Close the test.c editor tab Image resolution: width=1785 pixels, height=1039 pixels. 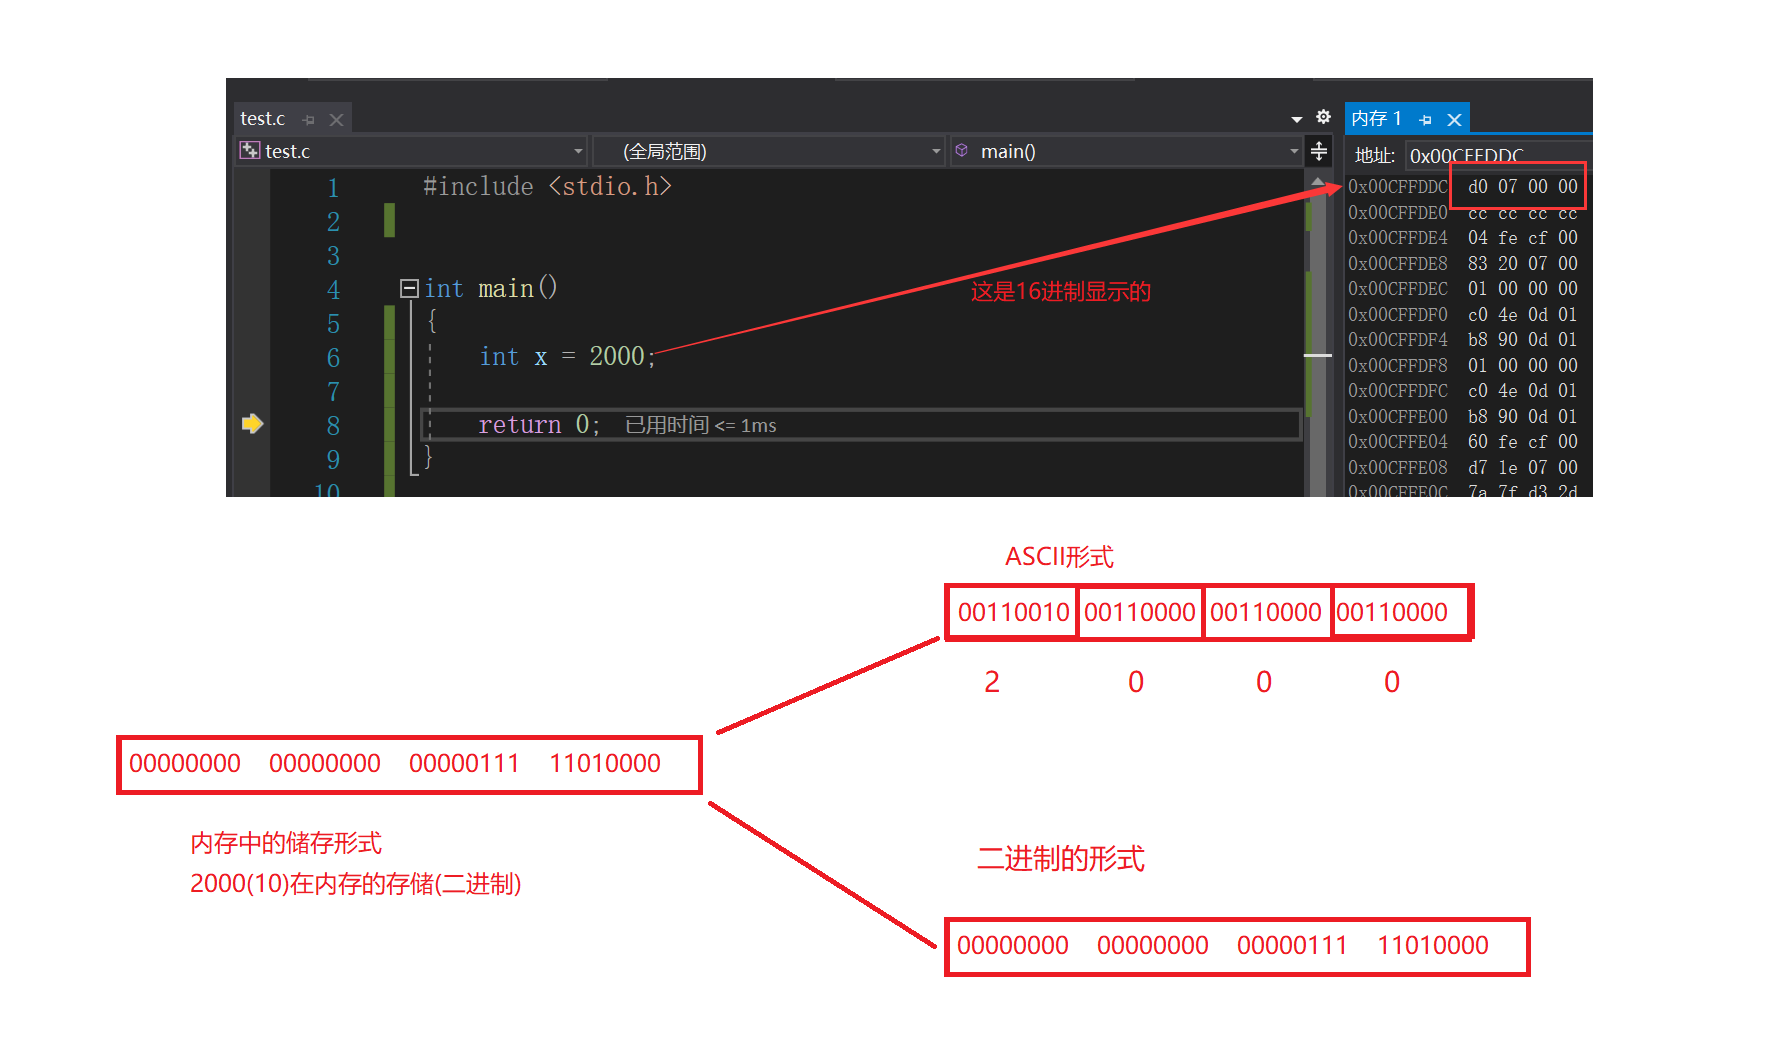coord(337,120)
